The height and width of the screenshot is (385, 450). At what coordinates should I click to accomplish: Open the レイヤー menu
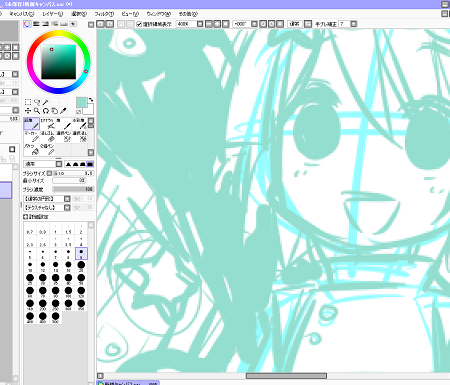tap(53, 14)
